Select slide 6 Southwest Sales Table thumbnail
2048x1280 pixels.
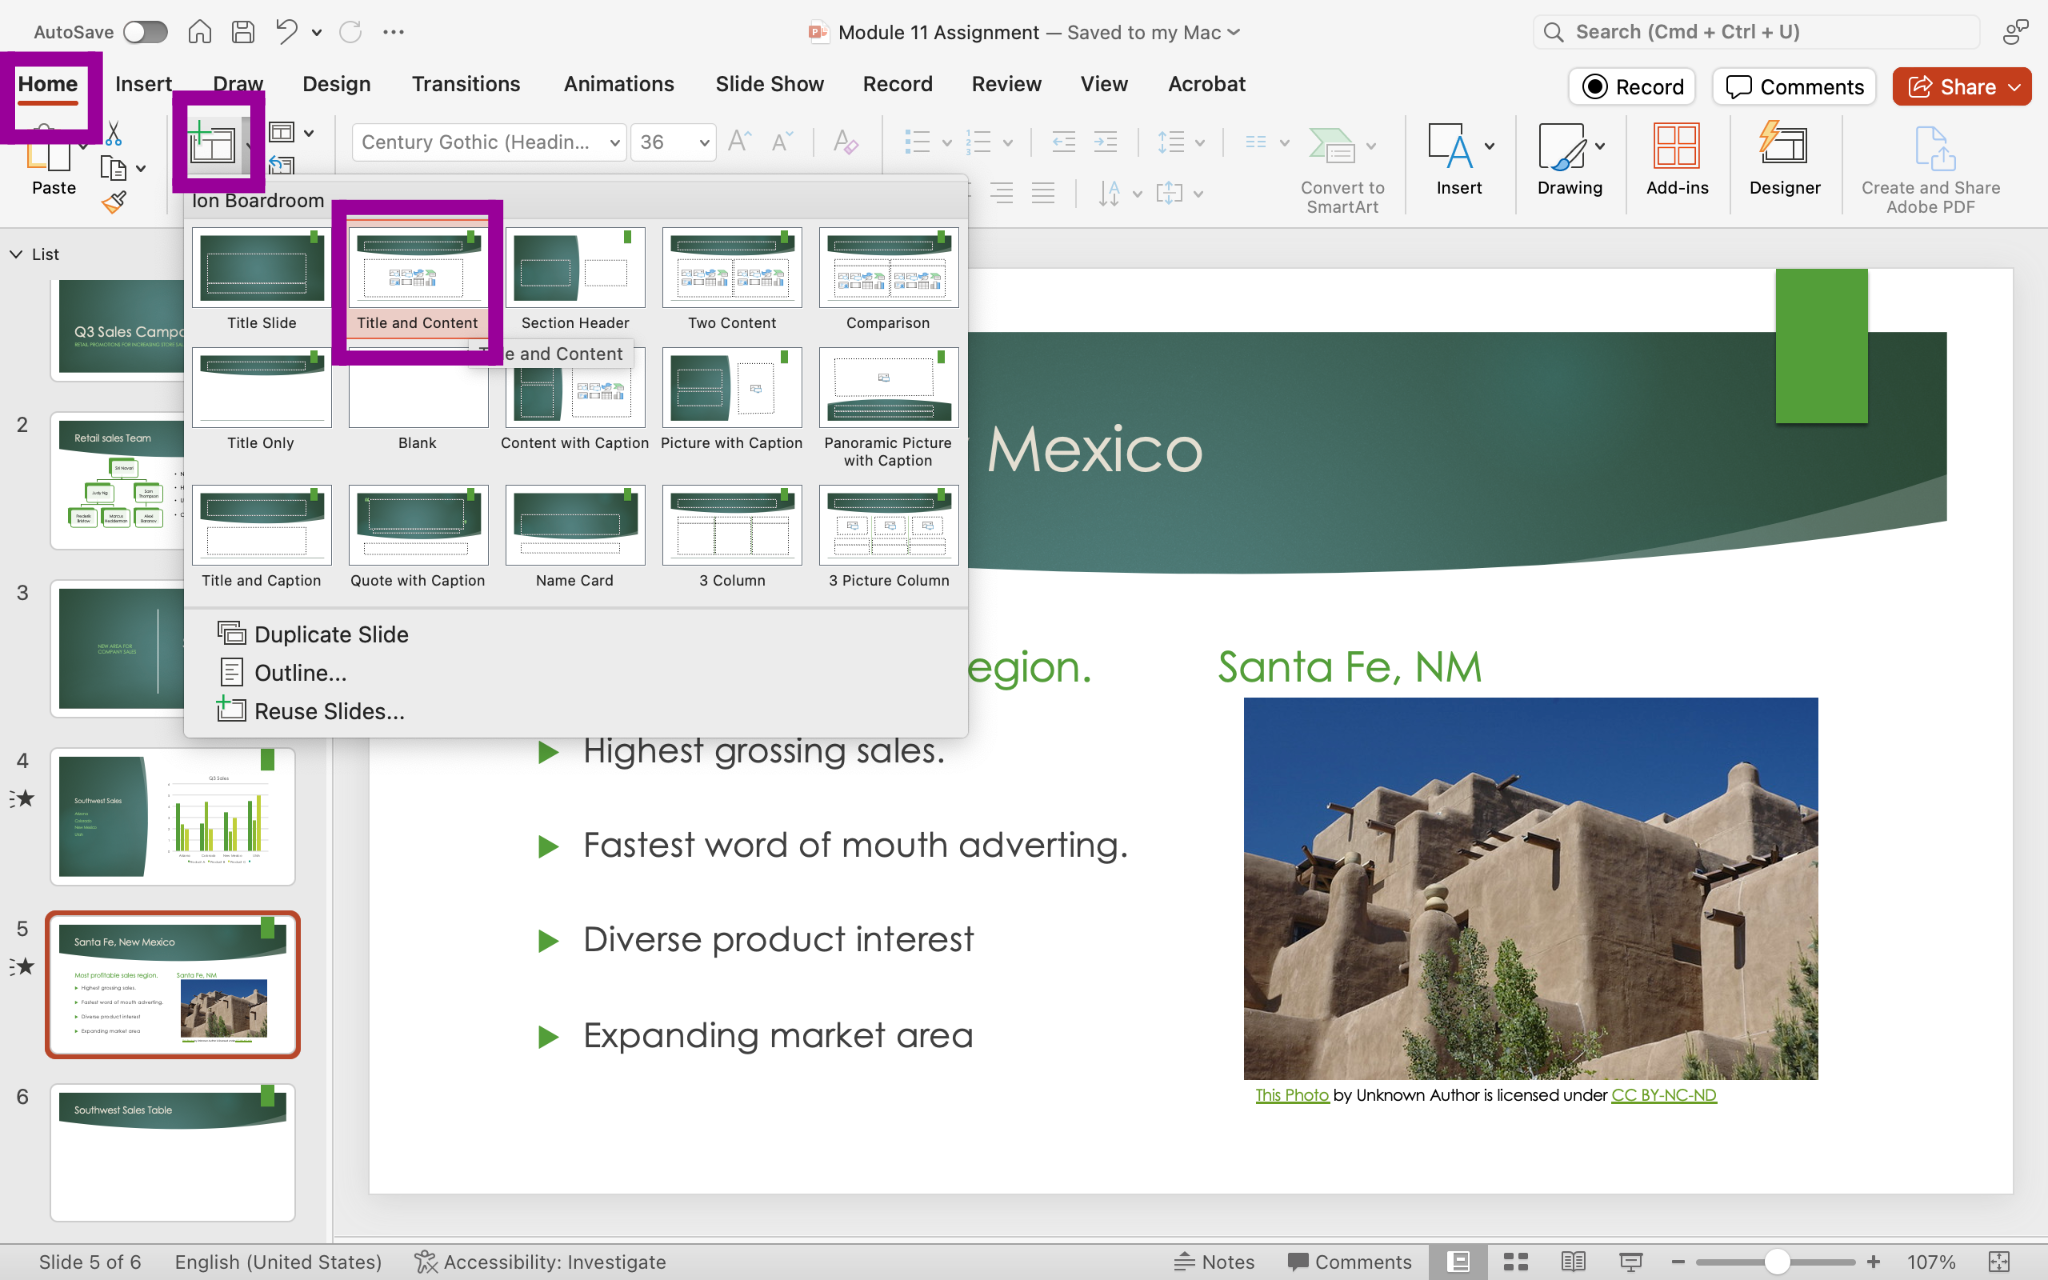(x=173, y=1152)
